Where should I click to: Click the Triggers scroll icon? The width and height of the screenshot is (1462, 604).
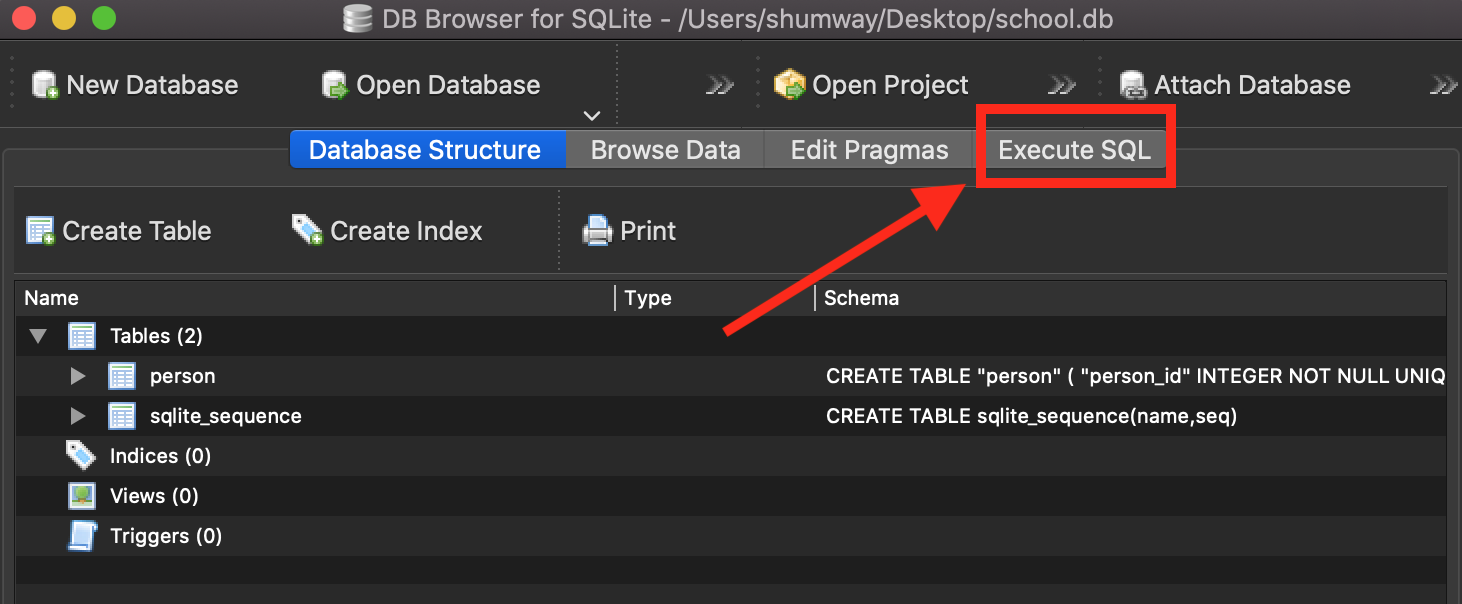point(82,536)
